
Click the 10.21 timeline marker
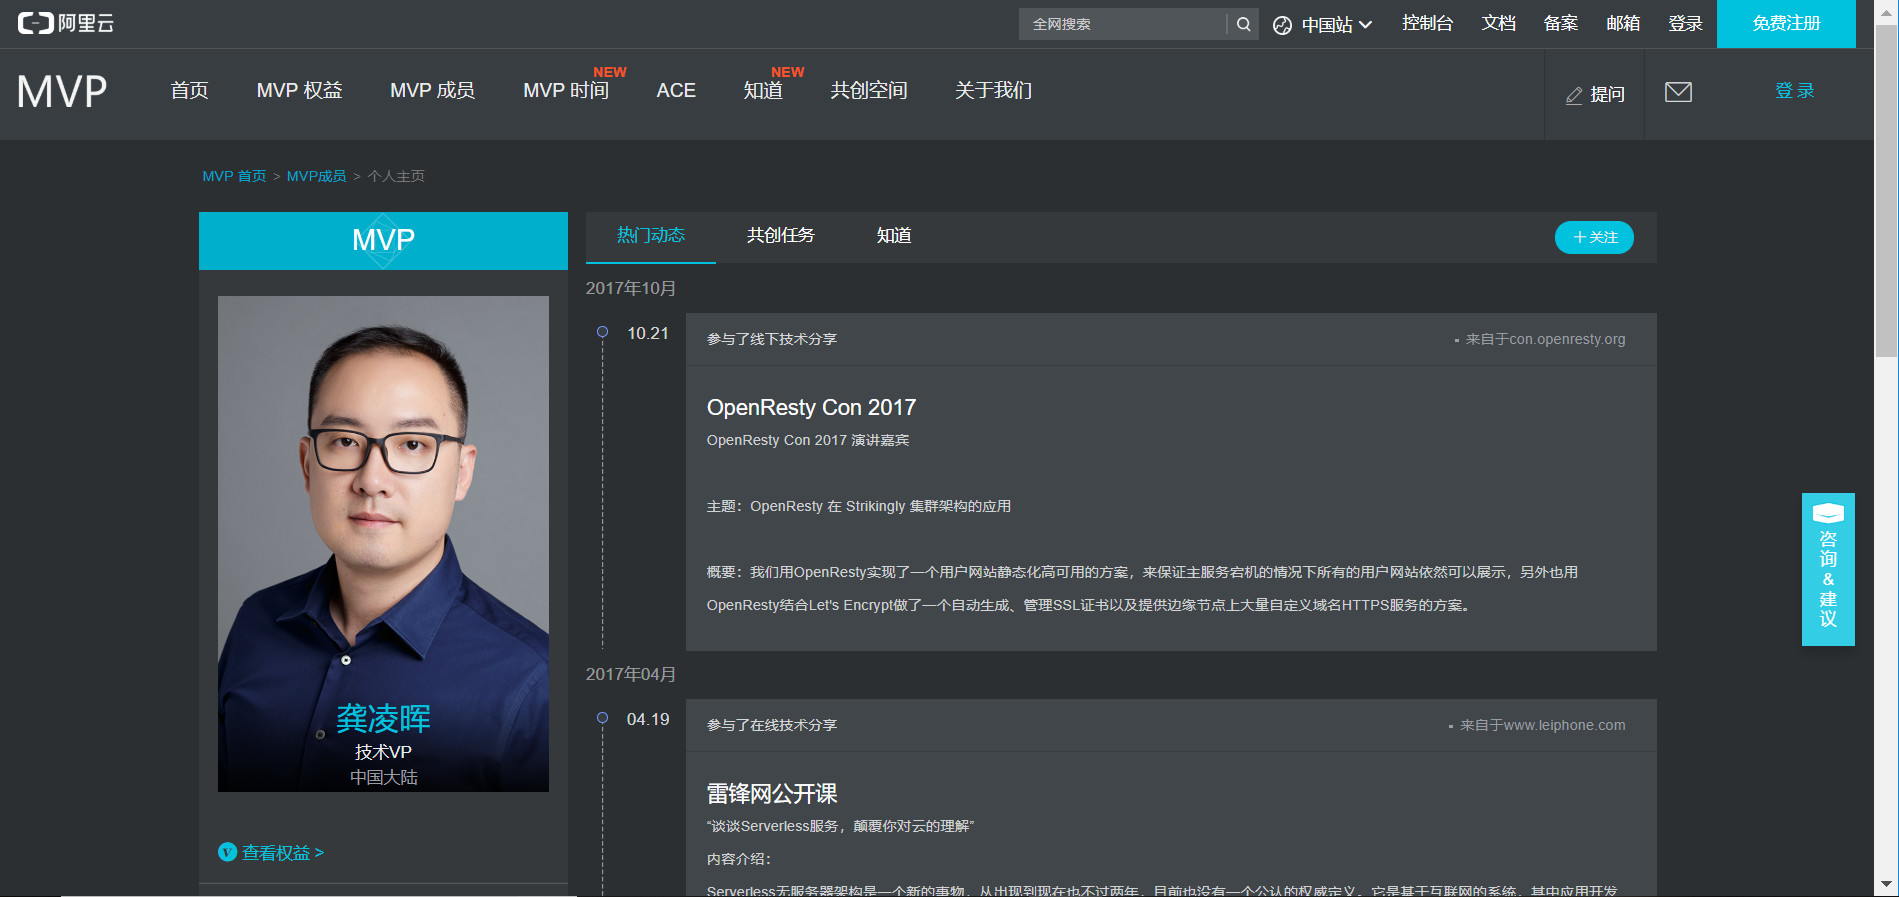(602, 332)
